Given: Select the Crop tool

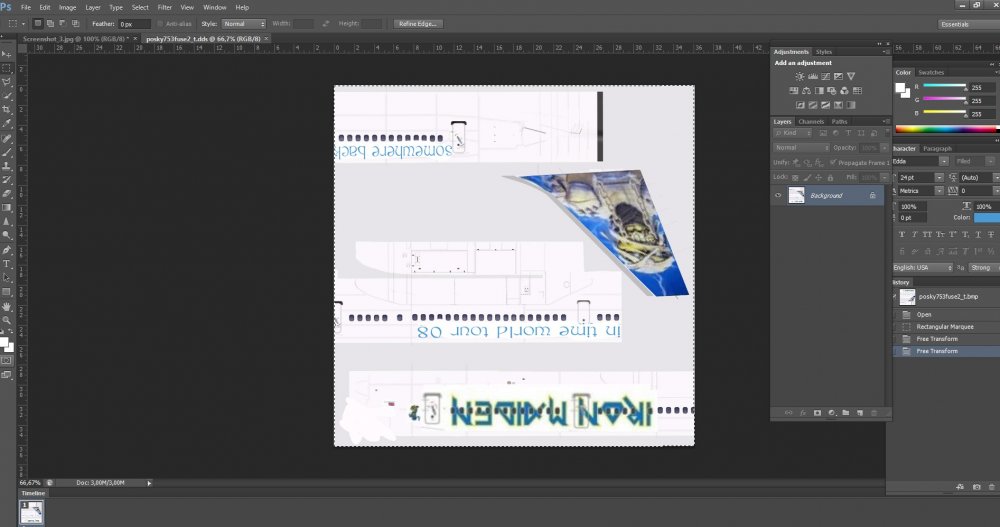Looking at the screenshot, I should coord(7,109).
